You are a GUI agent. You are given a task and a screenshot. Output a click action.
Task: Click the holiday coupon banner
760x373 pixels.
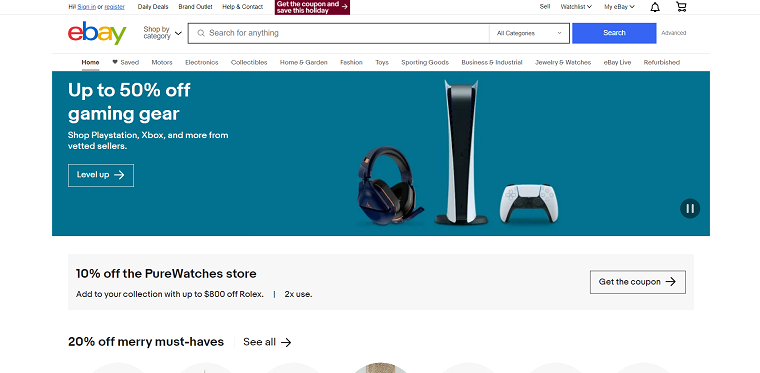312,7
